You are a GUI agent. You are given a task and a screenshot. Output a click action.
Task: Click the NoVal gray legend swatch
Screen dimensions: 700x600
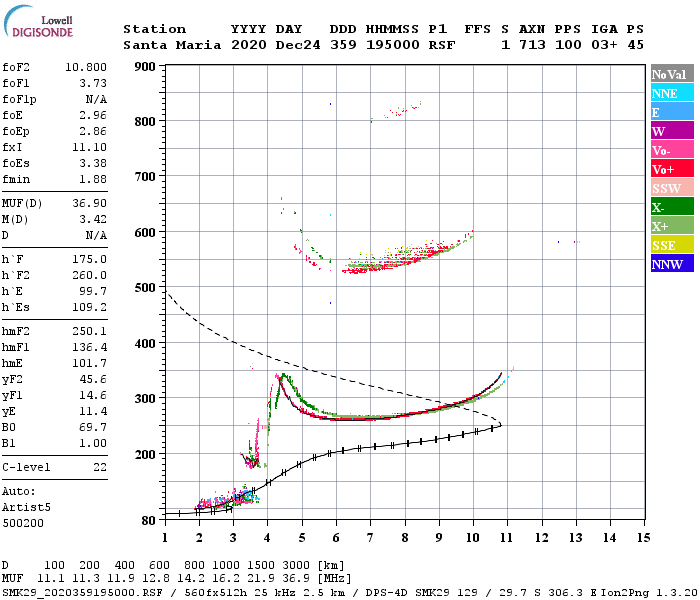[x=672, y=74]
